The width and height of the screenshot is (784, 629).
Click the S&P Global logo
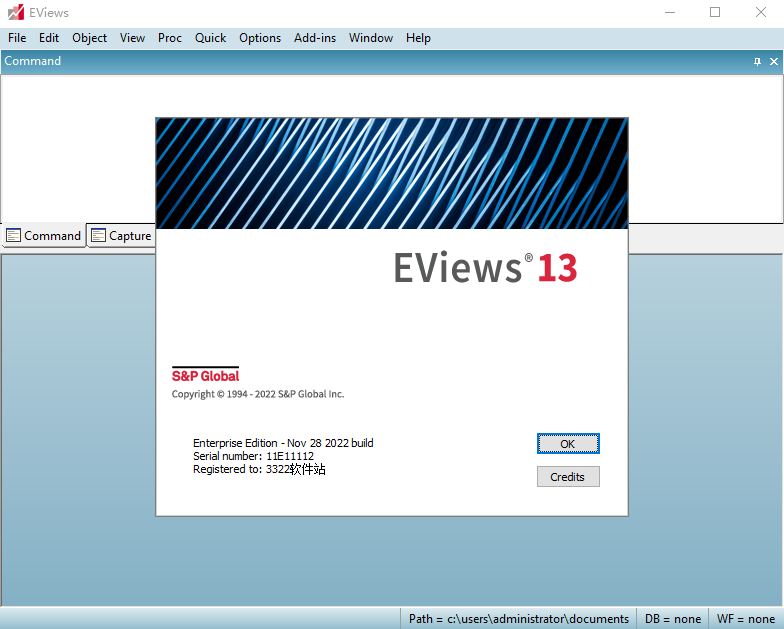(x=206, y=374)
